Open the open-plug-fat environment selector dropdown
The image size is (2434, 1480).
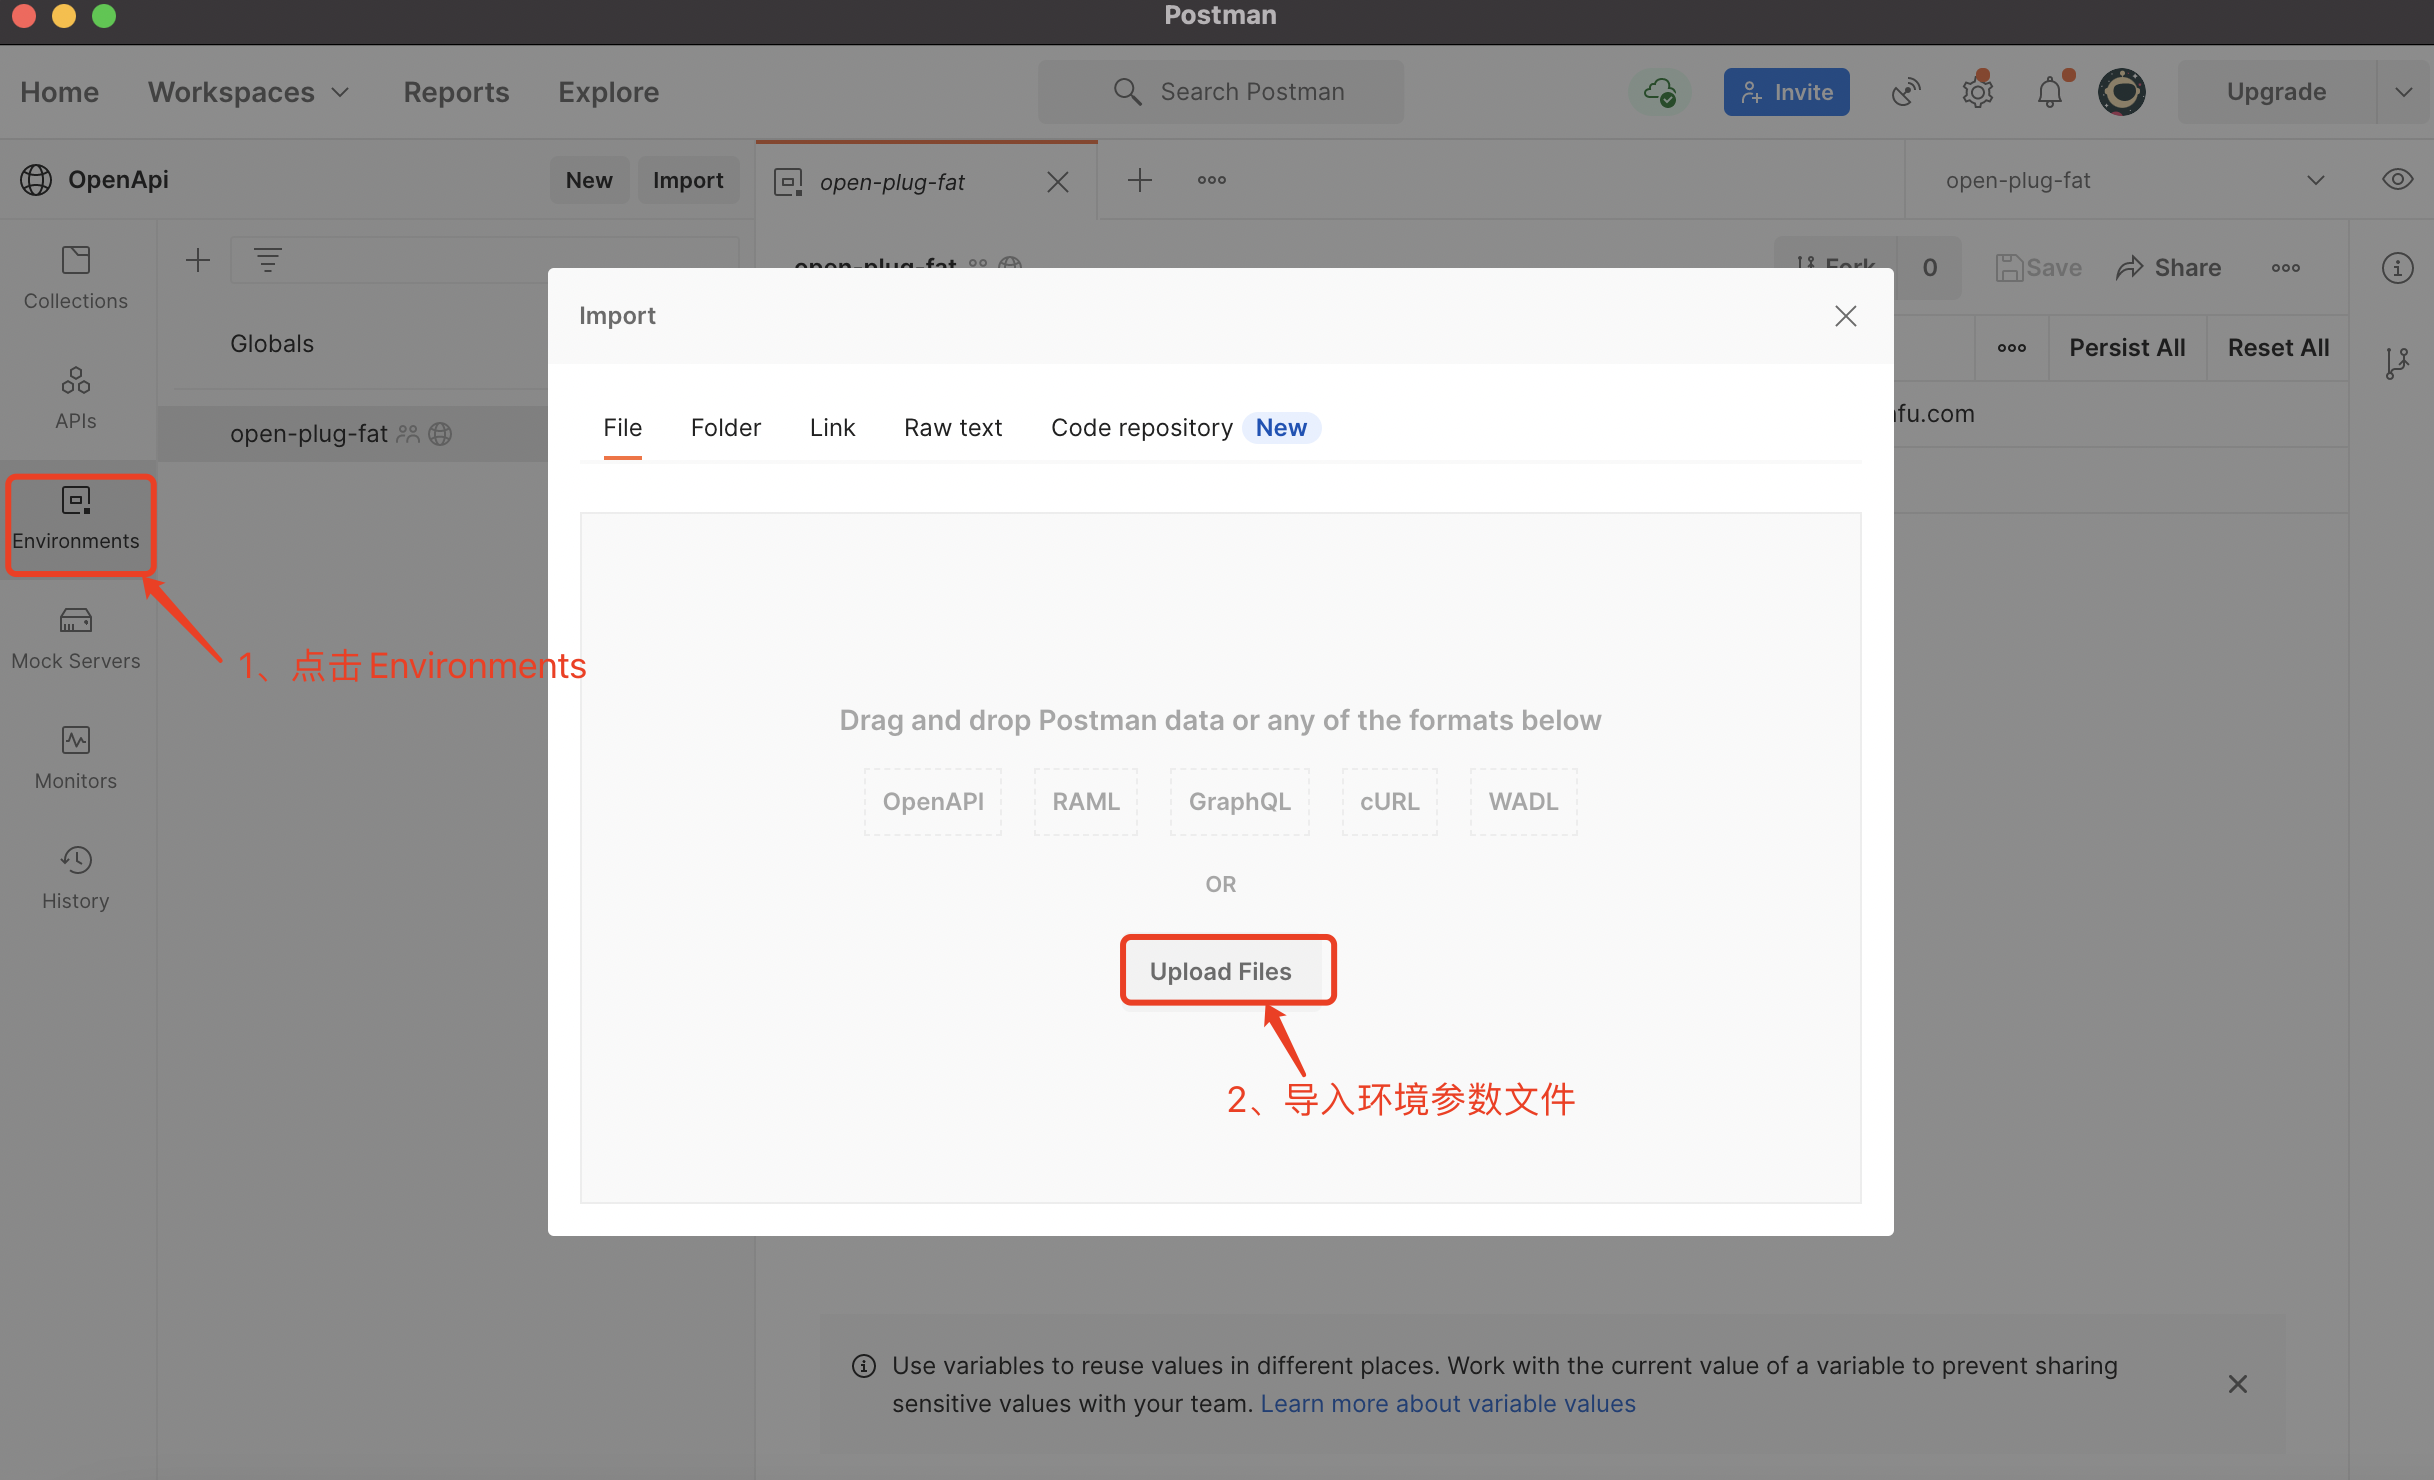[x=2130, y=180]
